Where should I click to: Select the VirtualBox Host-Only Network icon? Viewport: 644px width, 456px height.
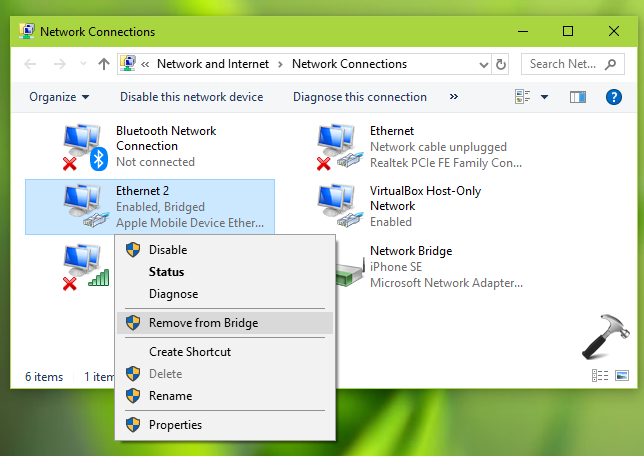pyautogui.click(x=338, y=206)
